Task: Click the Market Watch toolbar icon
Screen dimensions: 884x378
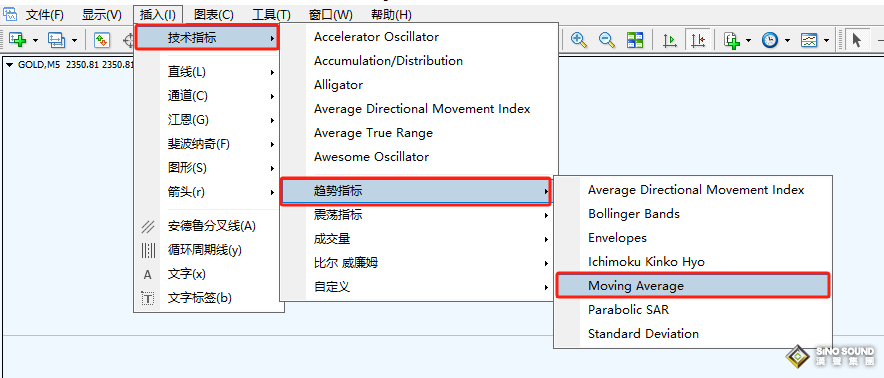Action: 101,40
